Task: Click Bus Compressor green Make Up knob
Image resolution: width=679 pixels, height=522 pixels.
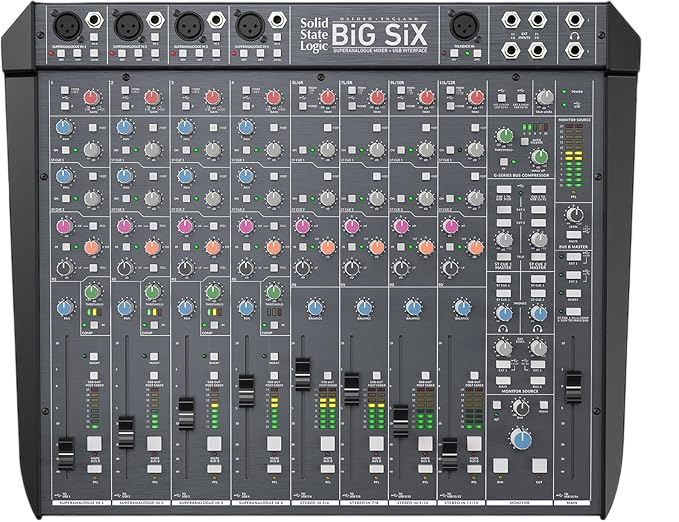Action: (x=539, y=157)
